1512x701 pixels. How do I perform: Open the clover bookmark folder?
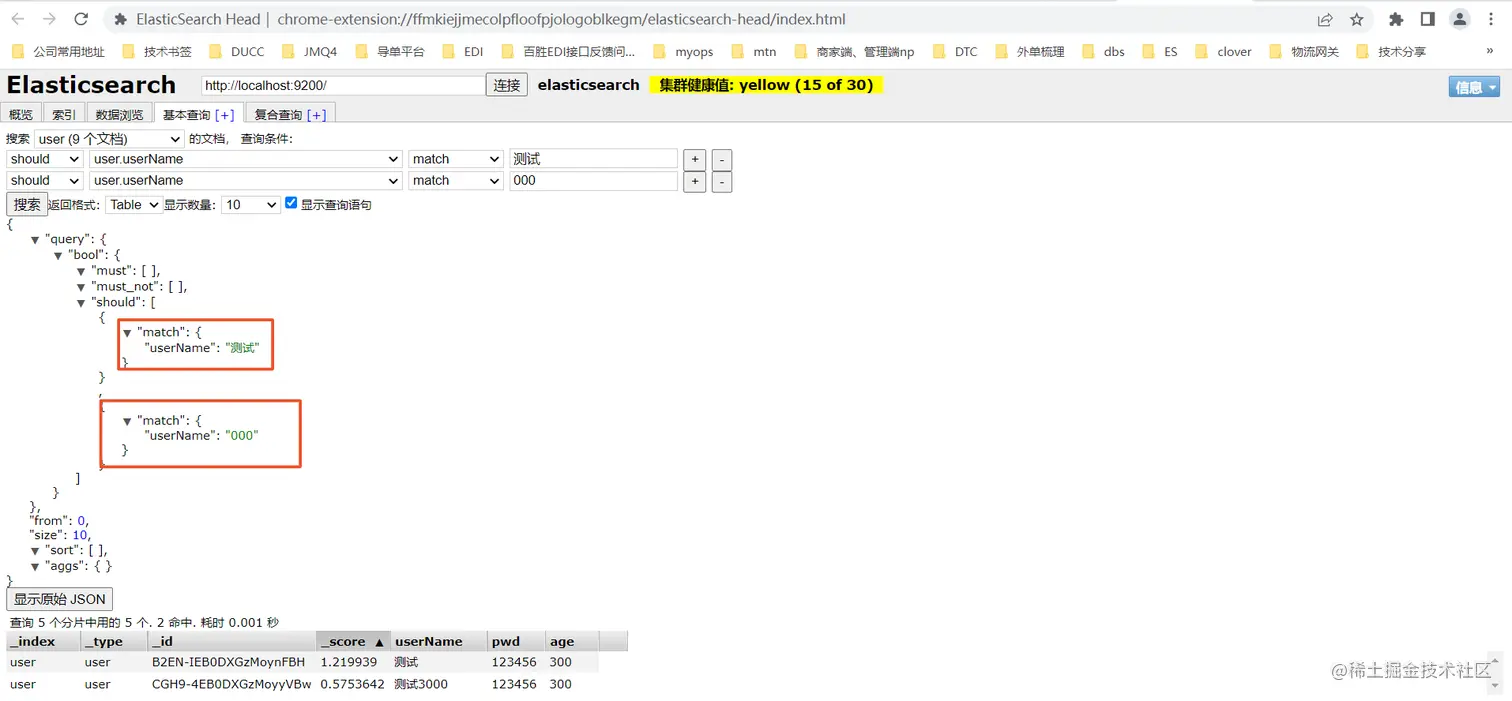(1224, 51)
